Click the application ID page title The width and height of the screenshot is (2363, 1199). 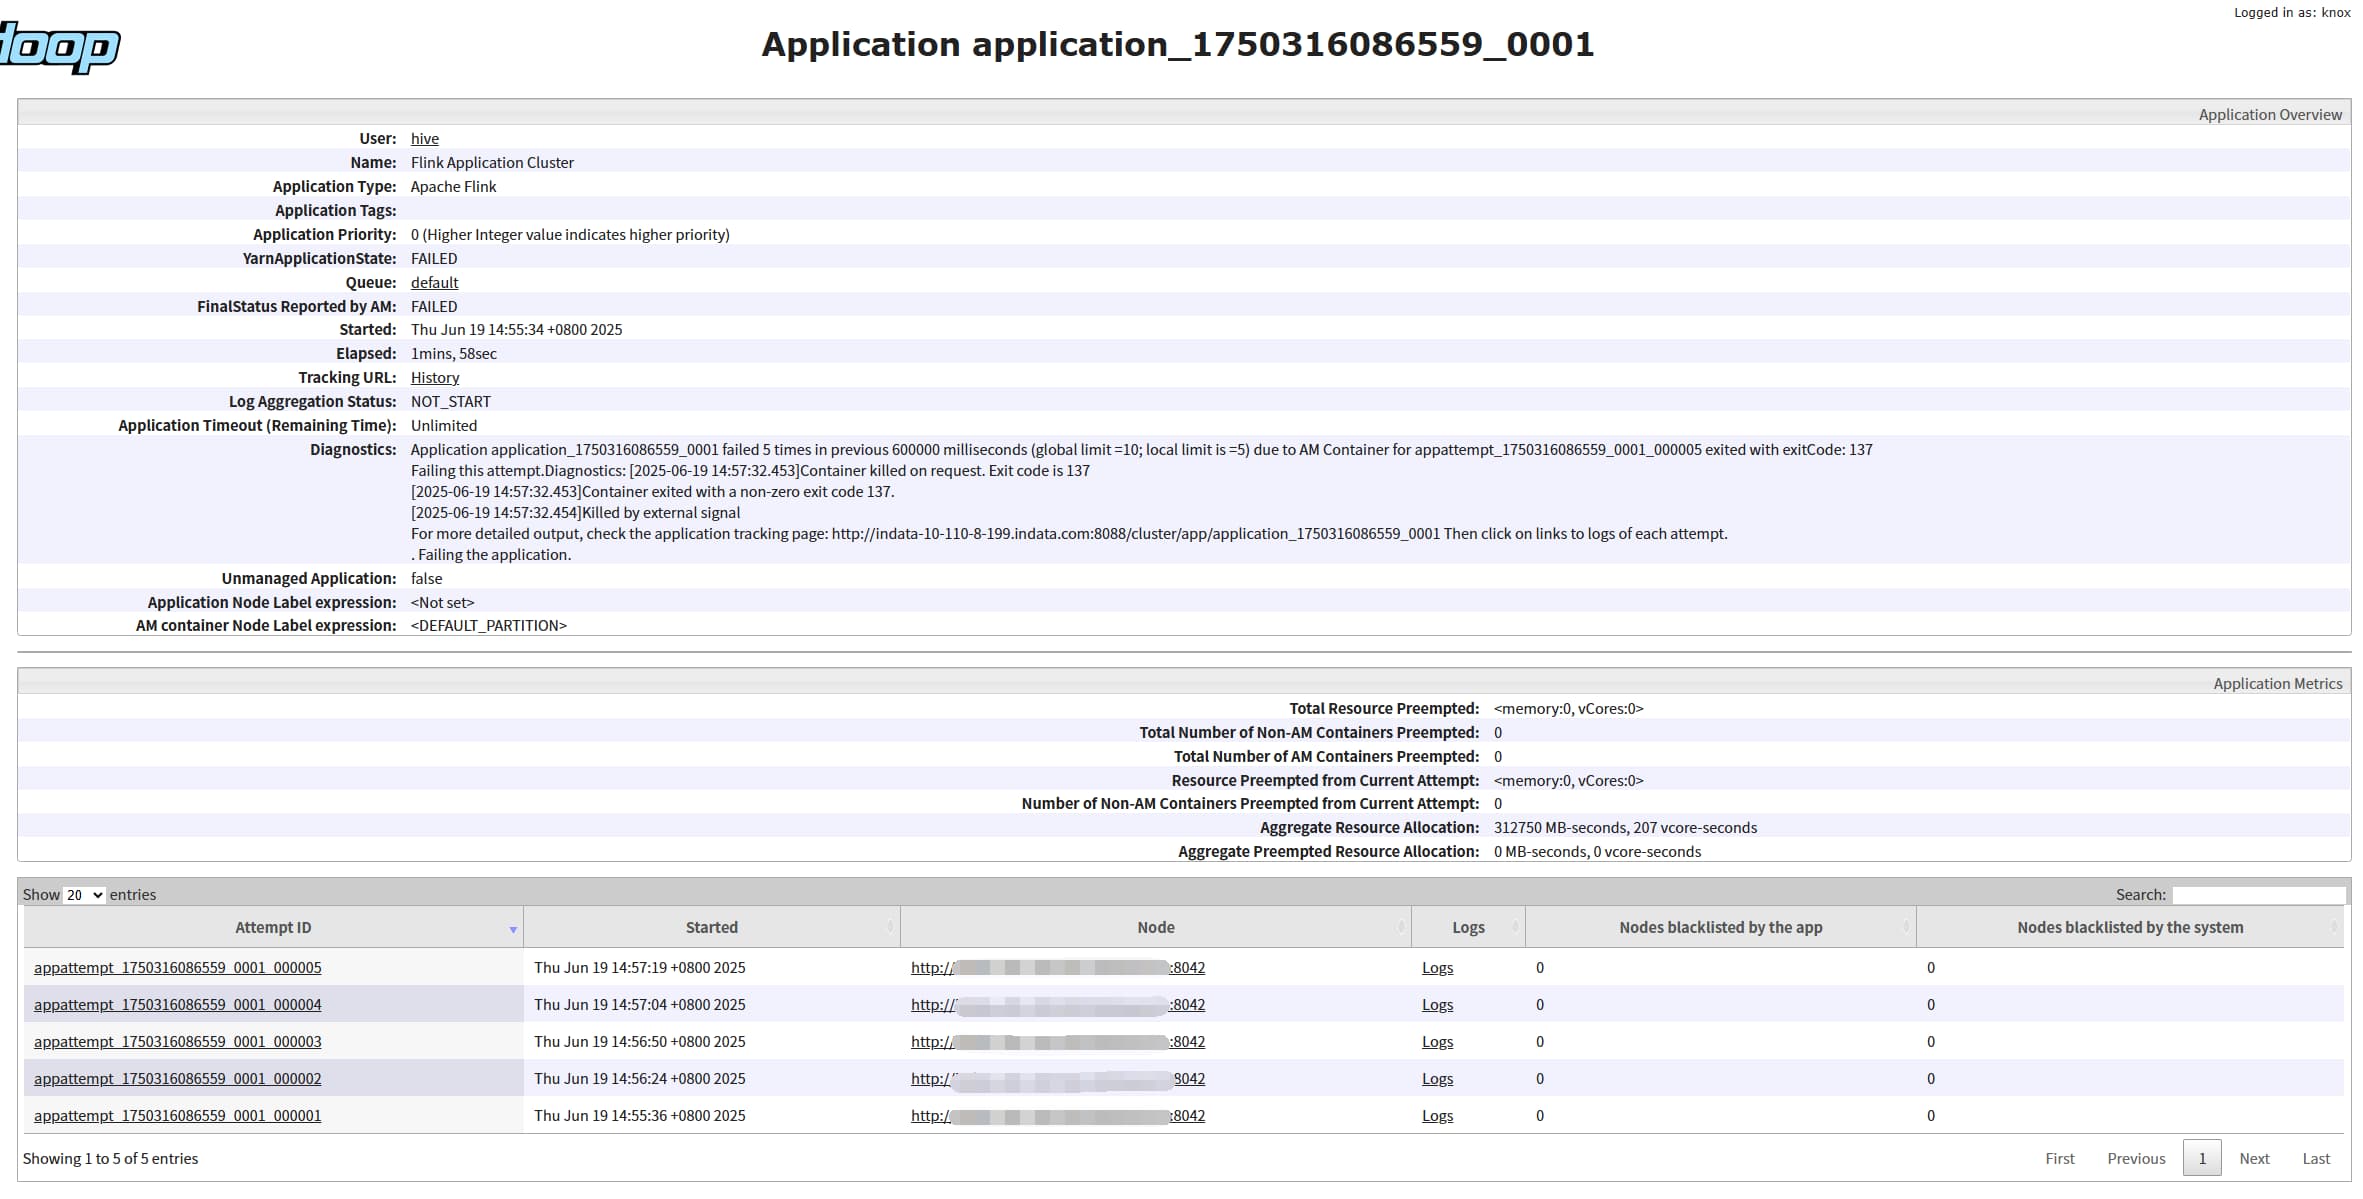coord(1178,44)
